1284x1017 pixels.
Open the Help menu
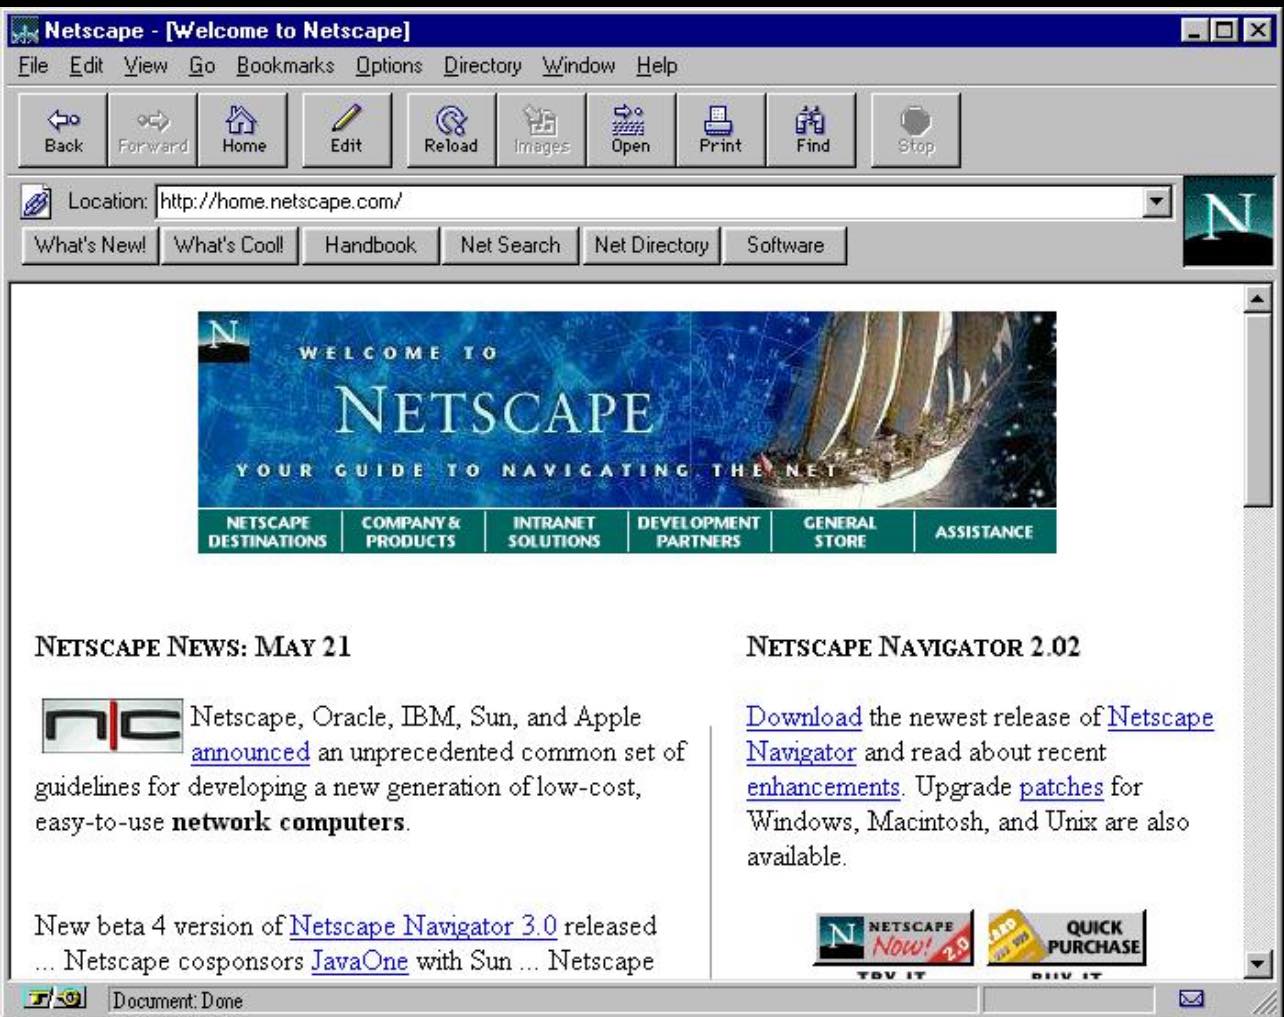point(657,66)
